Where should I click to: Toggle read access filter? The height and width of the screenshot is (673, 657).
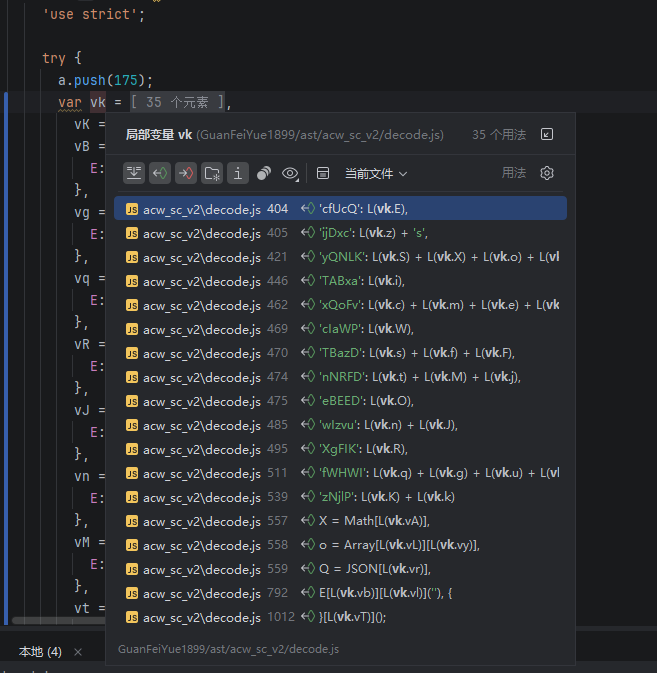(160, 173)
